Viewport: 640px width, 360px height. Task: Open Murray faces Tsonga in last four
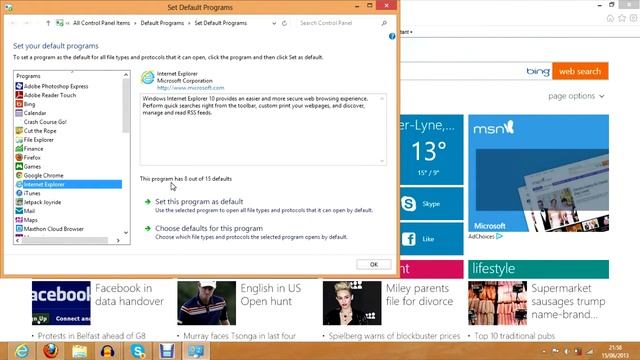239,336
